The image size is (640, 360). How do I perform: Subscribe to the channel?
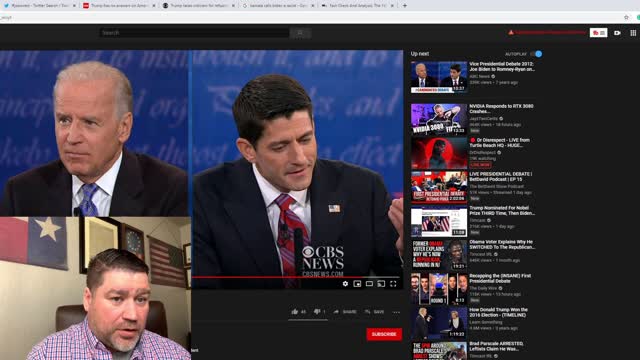(384, 334)
